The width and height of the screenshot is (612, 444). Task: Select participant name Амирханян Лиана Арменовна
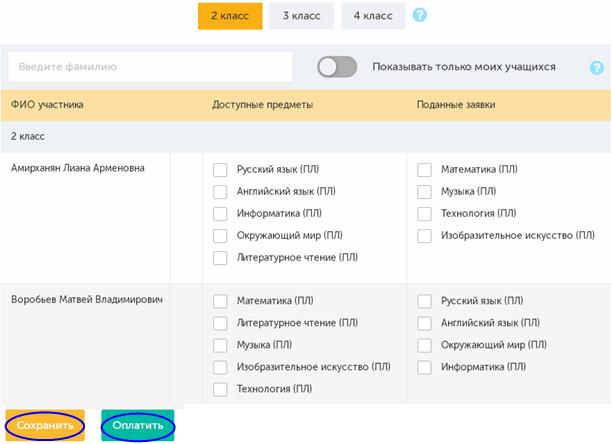coord(78,168)
